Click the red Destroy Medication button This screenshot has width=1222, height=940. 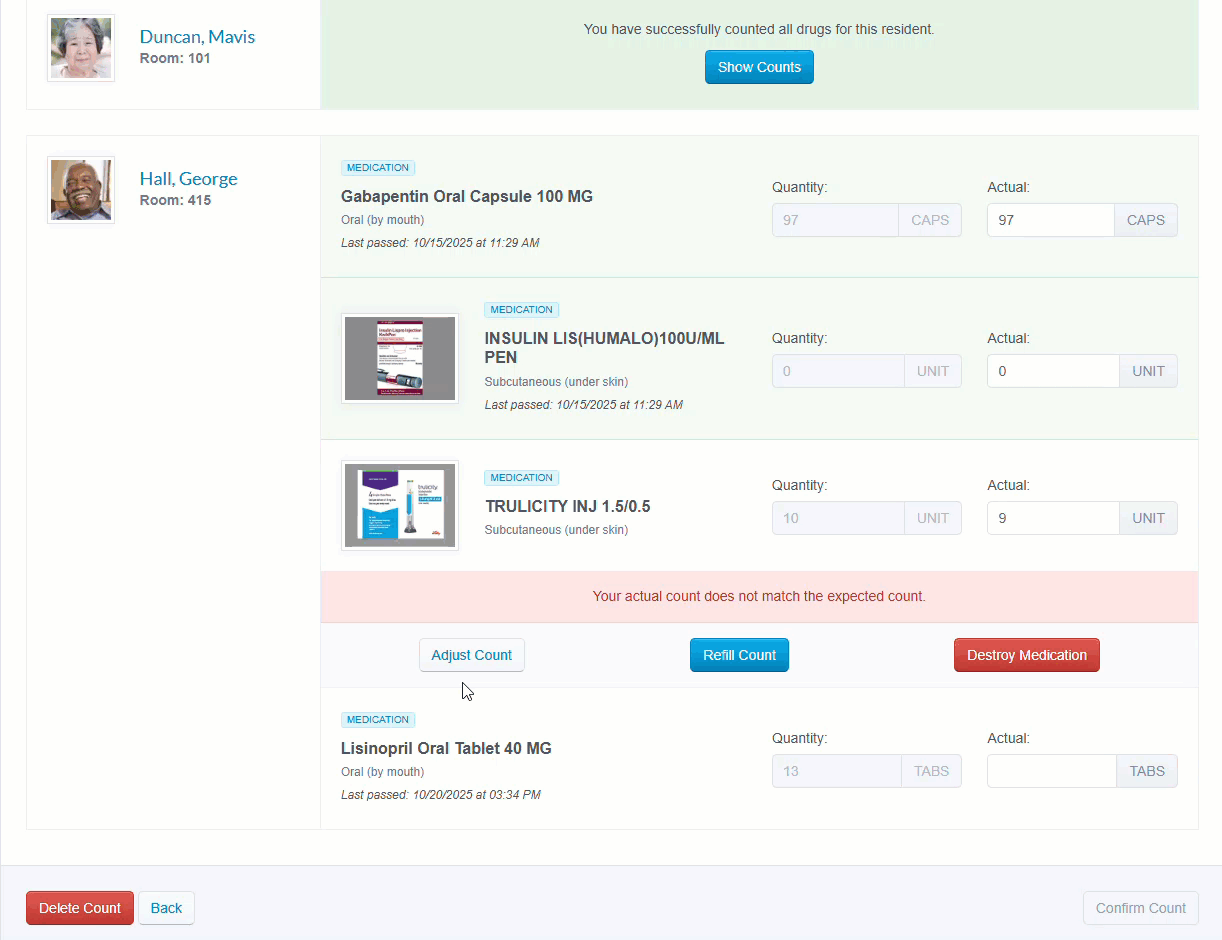click(1027, 655)
